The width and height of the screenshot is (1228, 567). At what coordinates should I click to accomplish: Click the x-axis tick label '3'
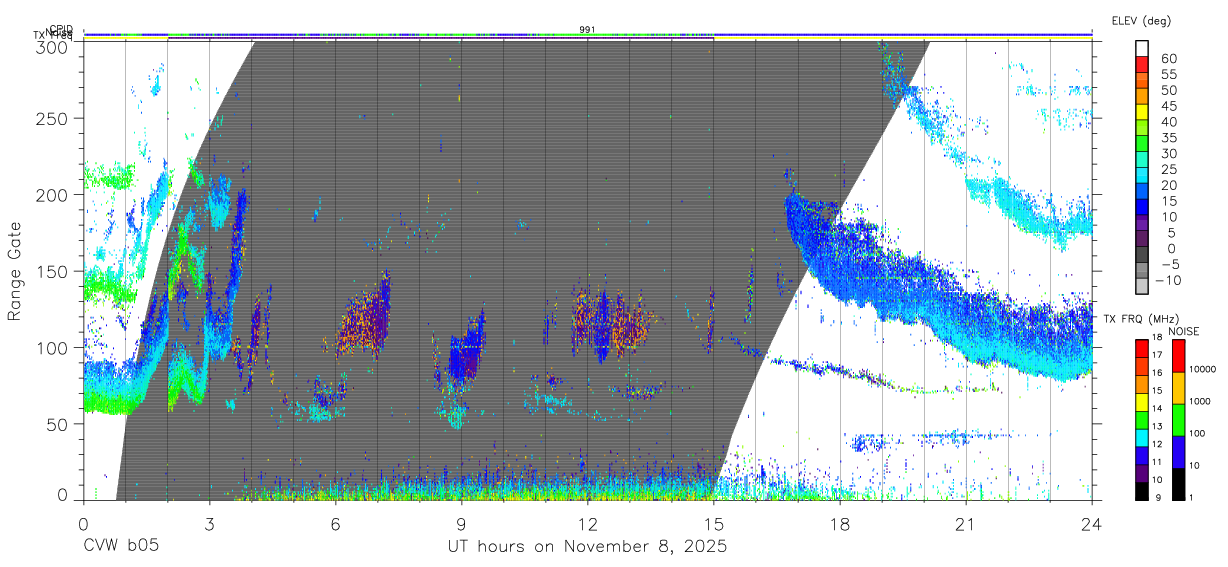tap(209, 523)
